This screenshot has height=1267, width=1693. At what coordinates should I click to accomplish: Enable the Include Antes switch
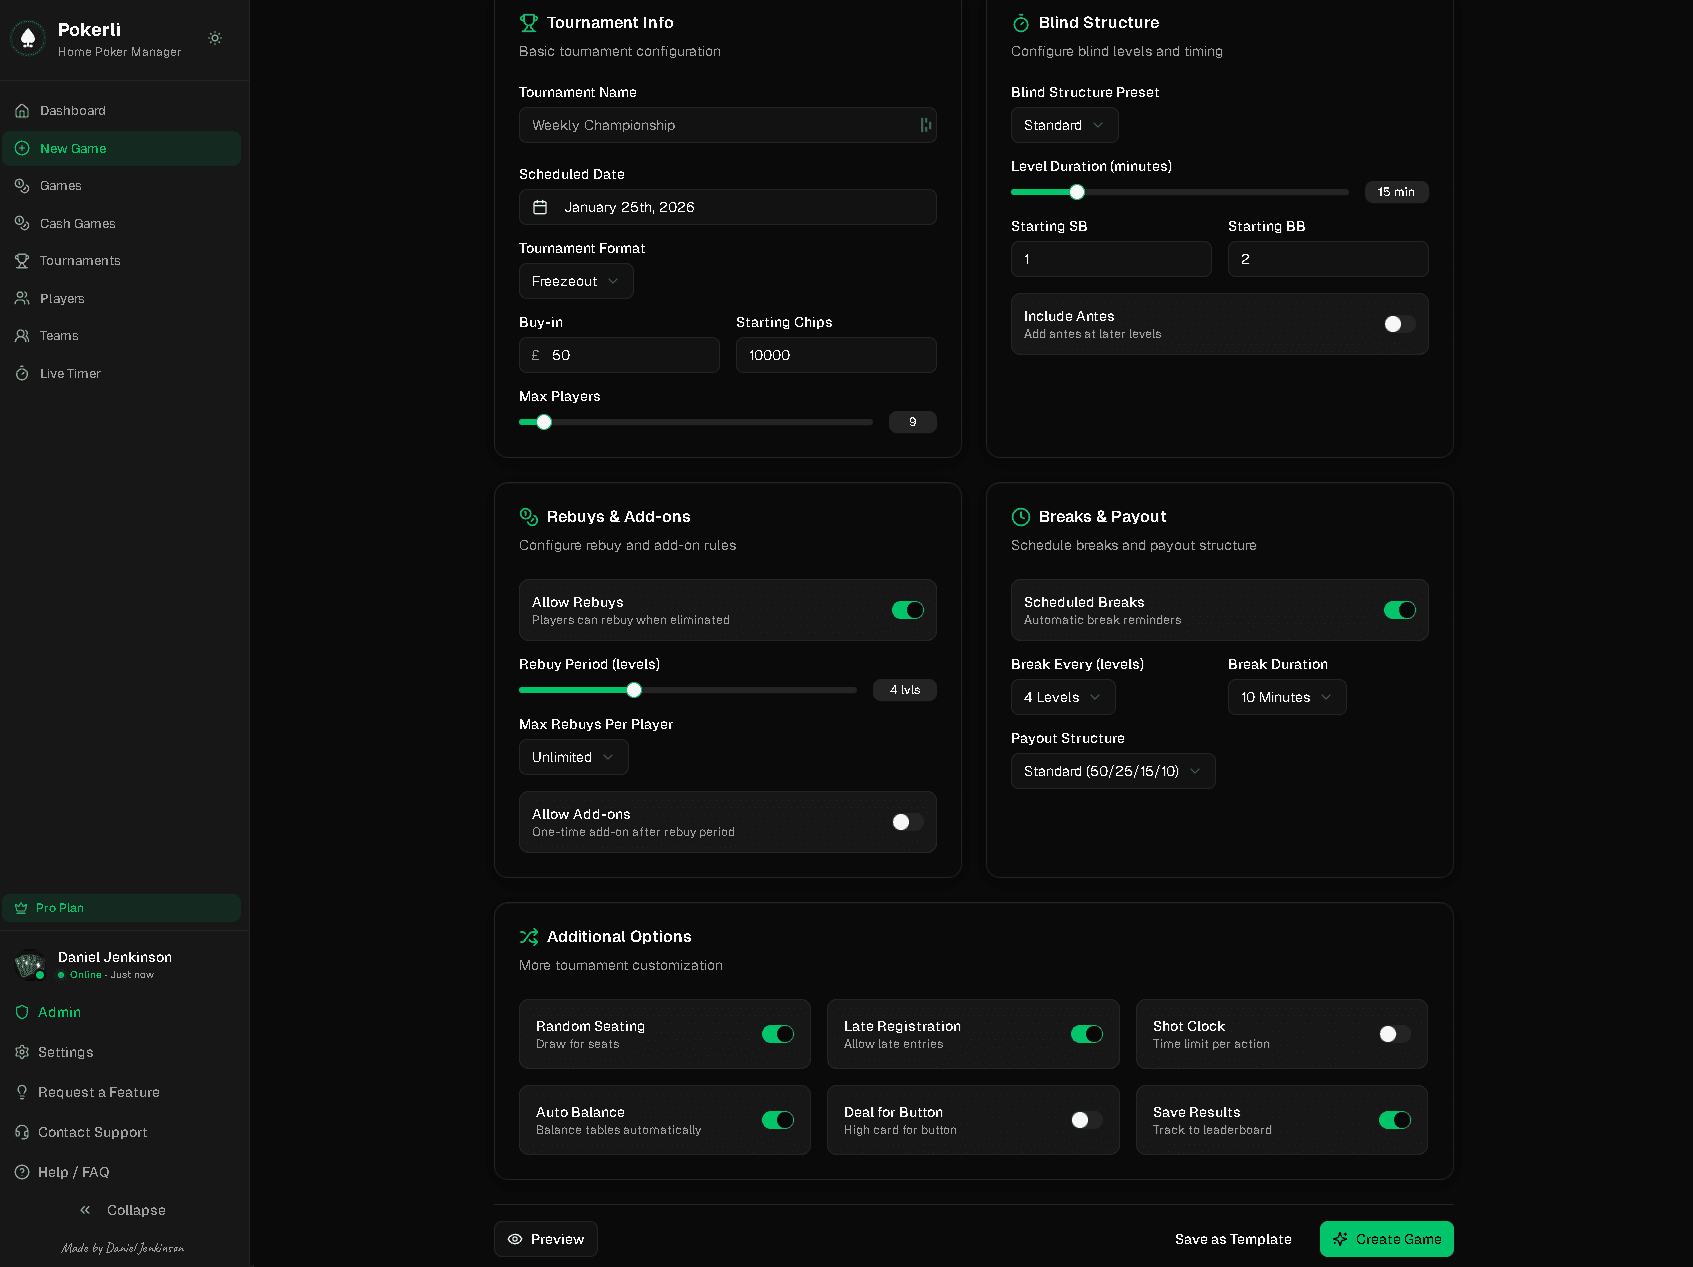pos(1399,324)
